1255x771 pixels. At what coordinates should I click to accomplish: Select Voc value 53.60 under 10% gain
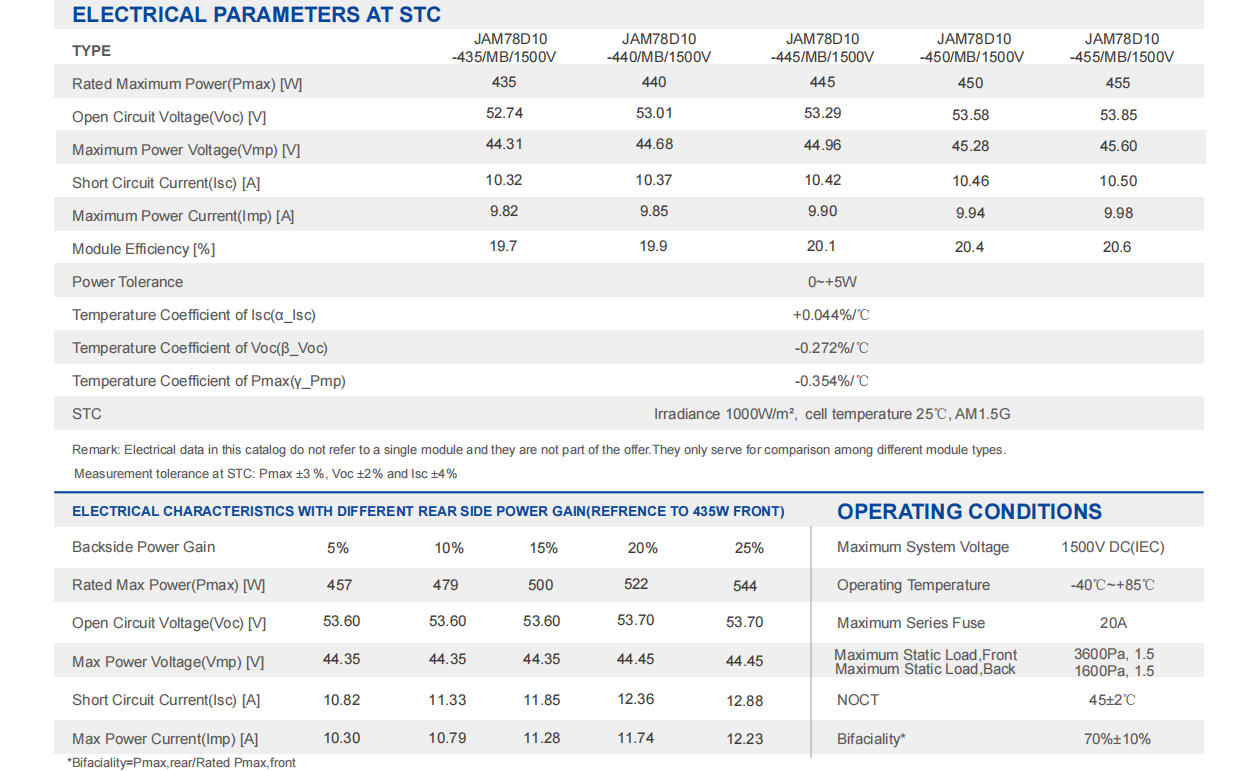pyautogui.click(x=448, y=621)
